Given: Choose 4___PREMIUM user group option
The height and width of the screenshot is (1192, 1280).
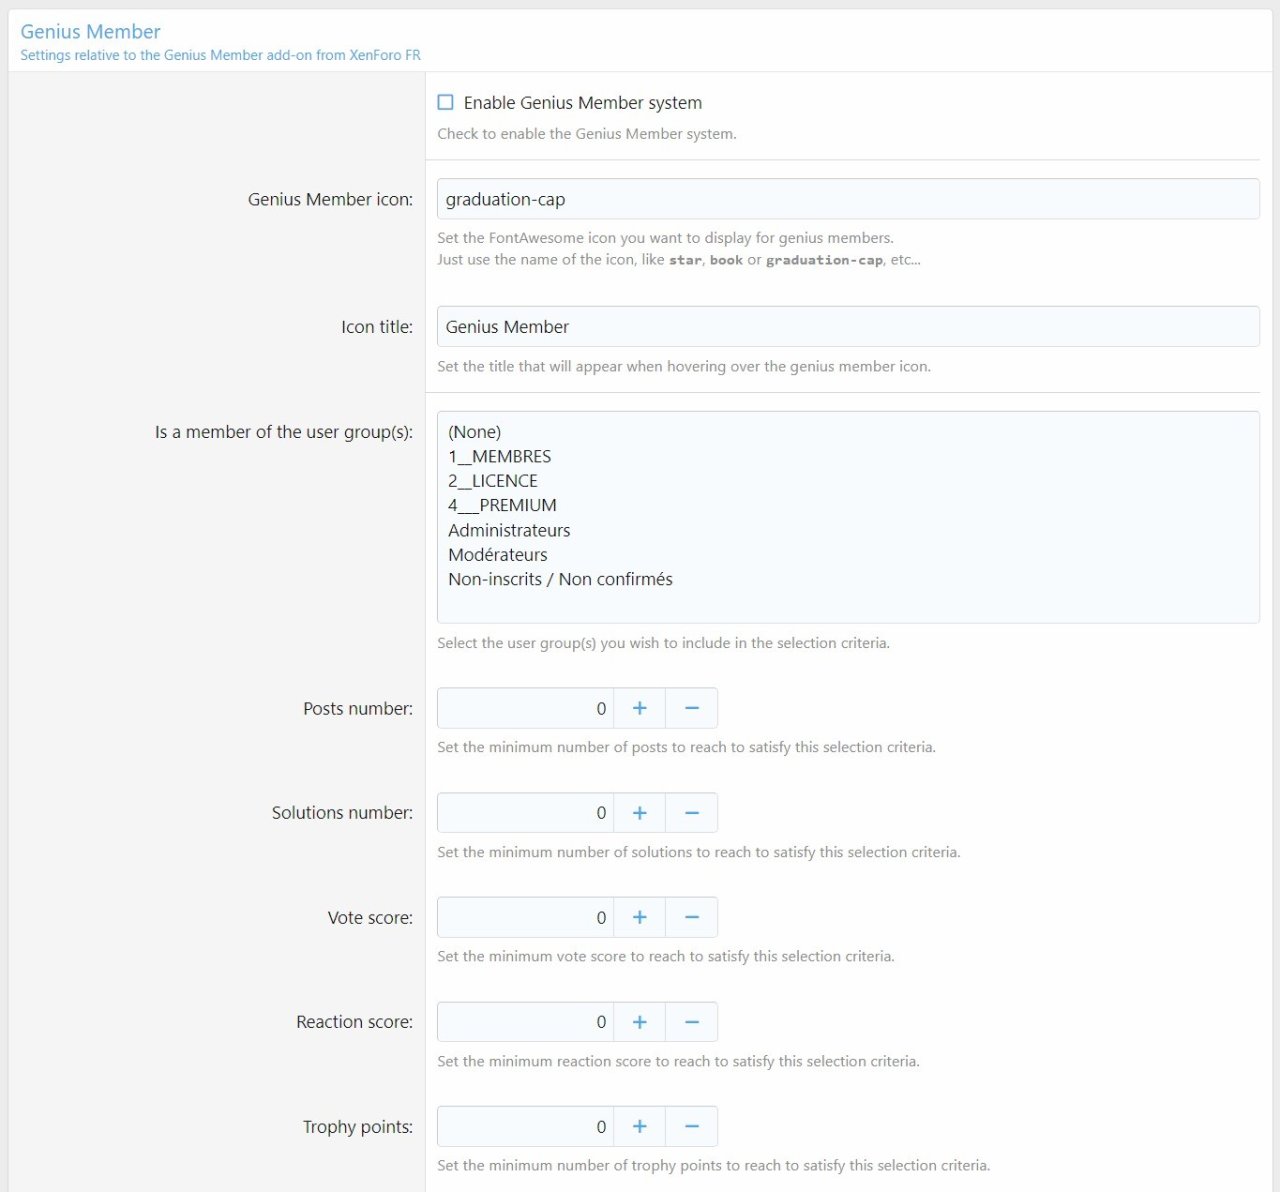Looking at the screenshot, I should 502,506.
